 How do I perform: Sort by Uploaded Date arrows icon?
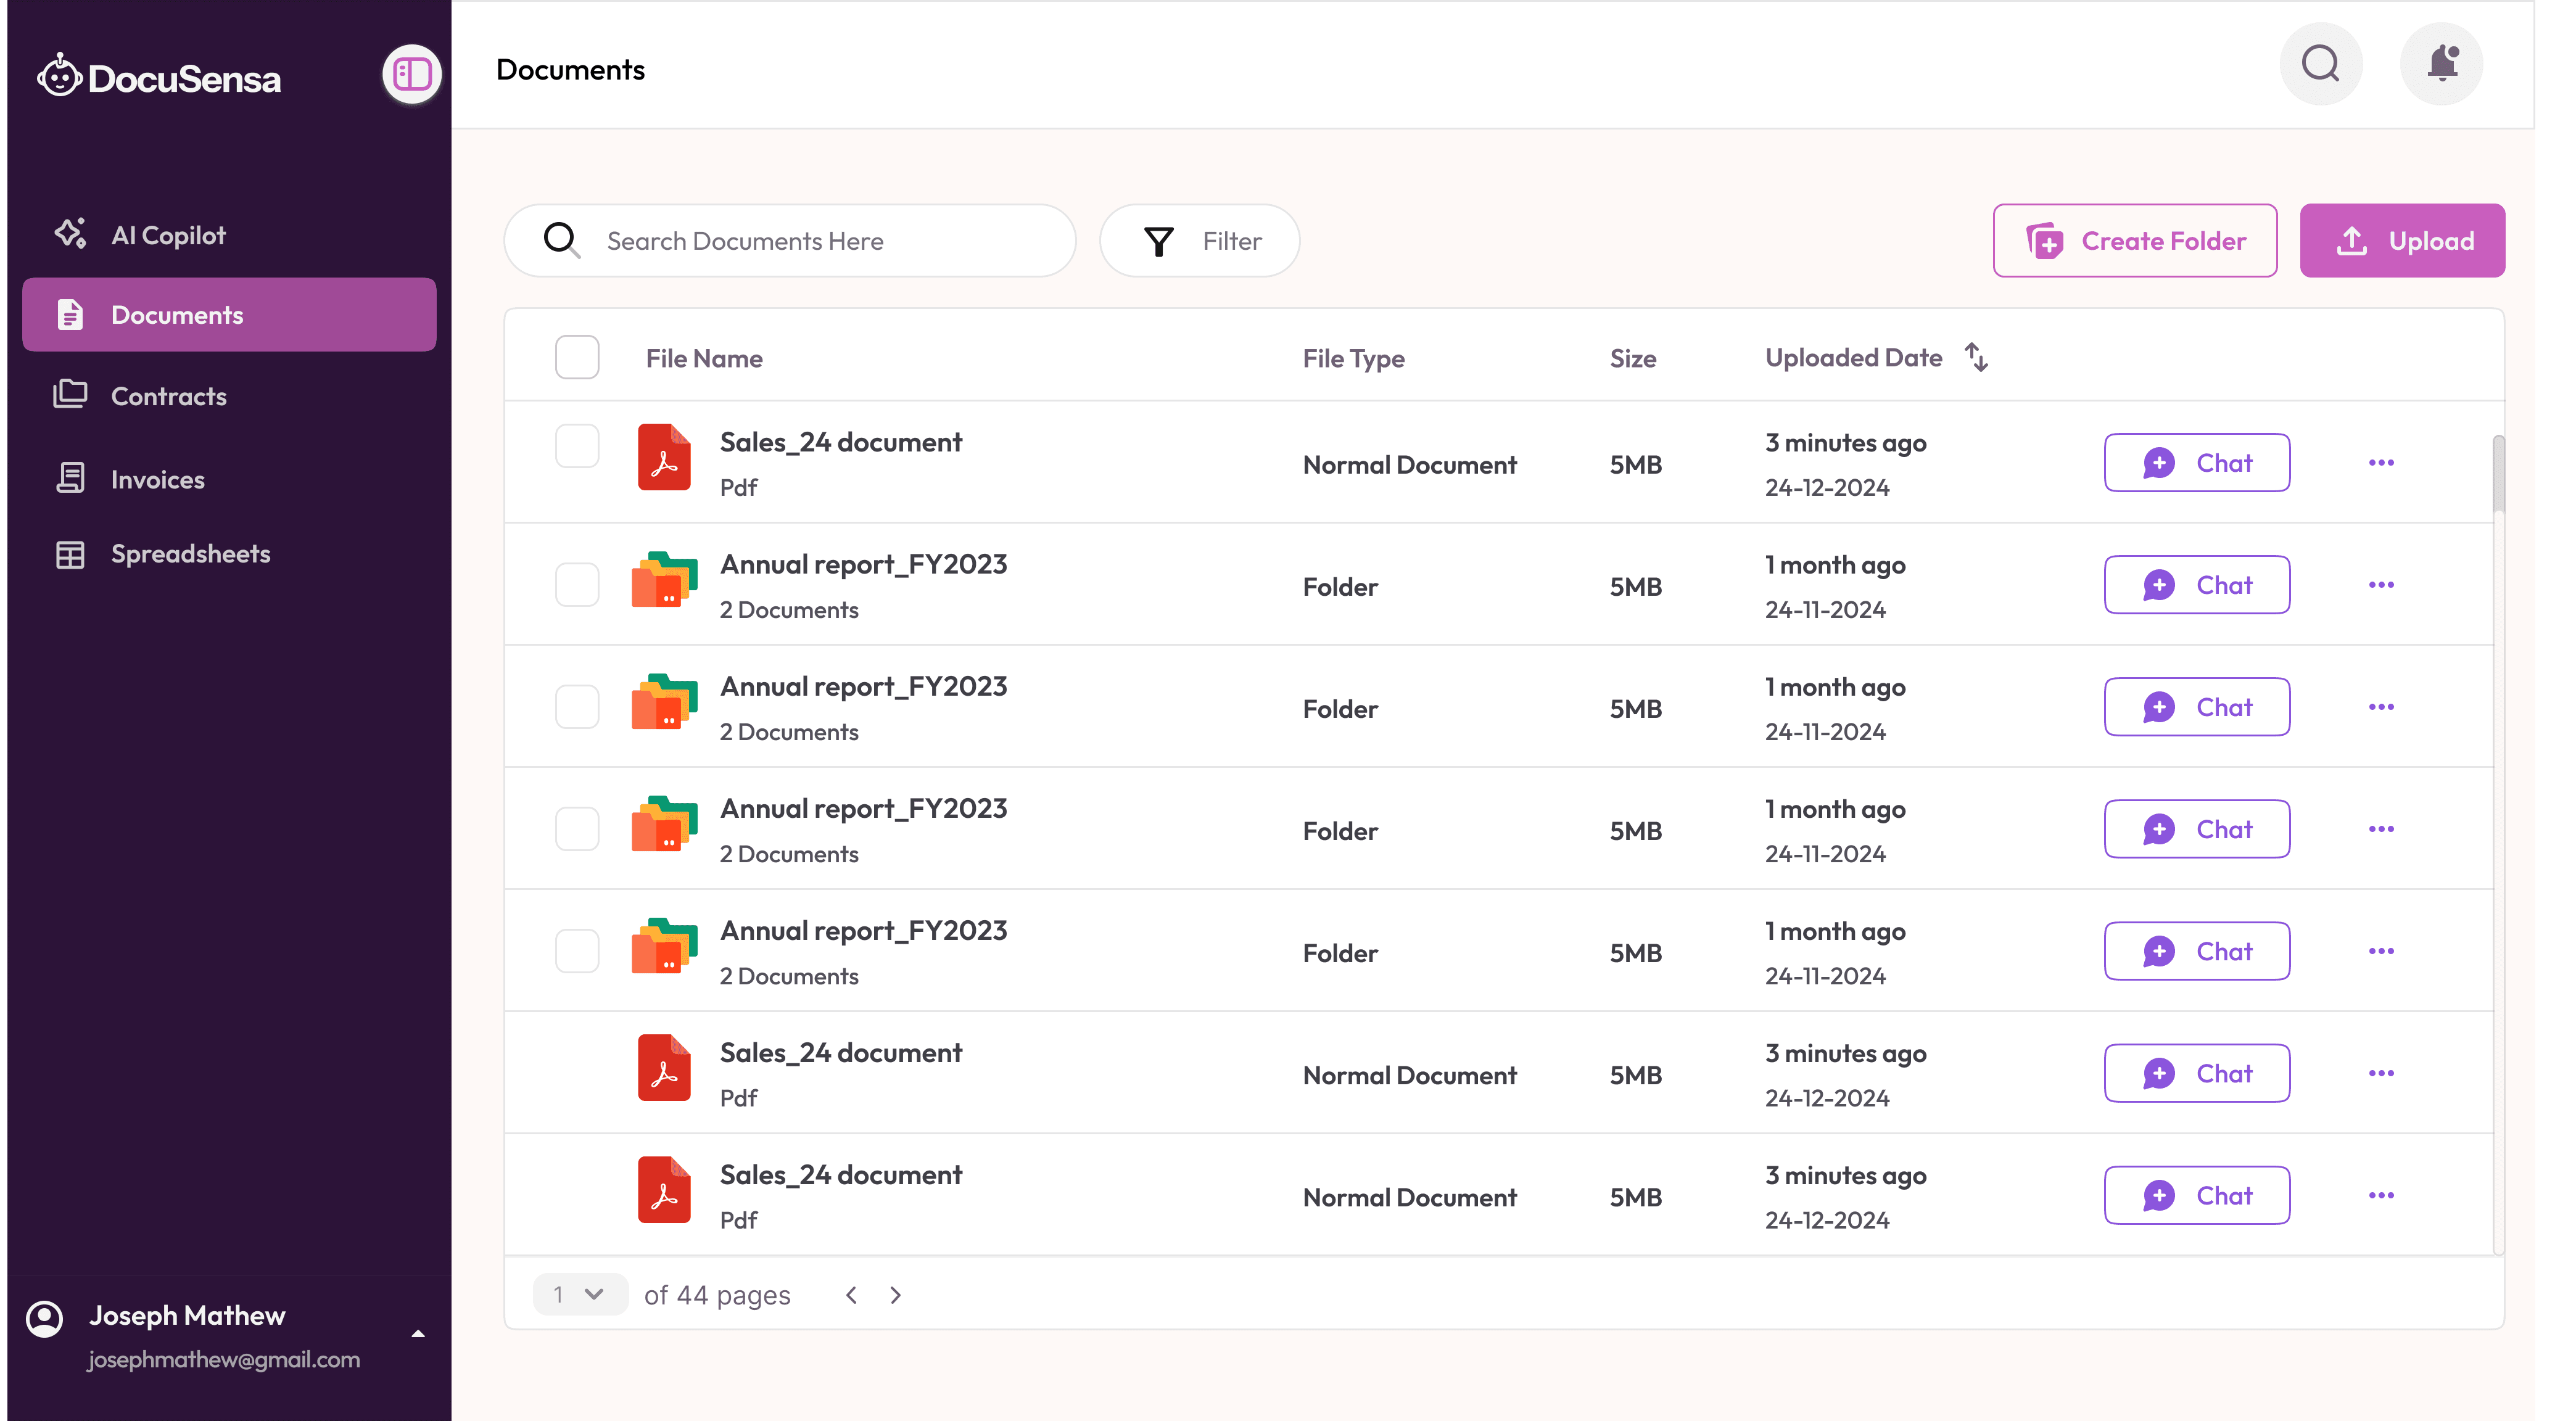tap(1976, 357)
